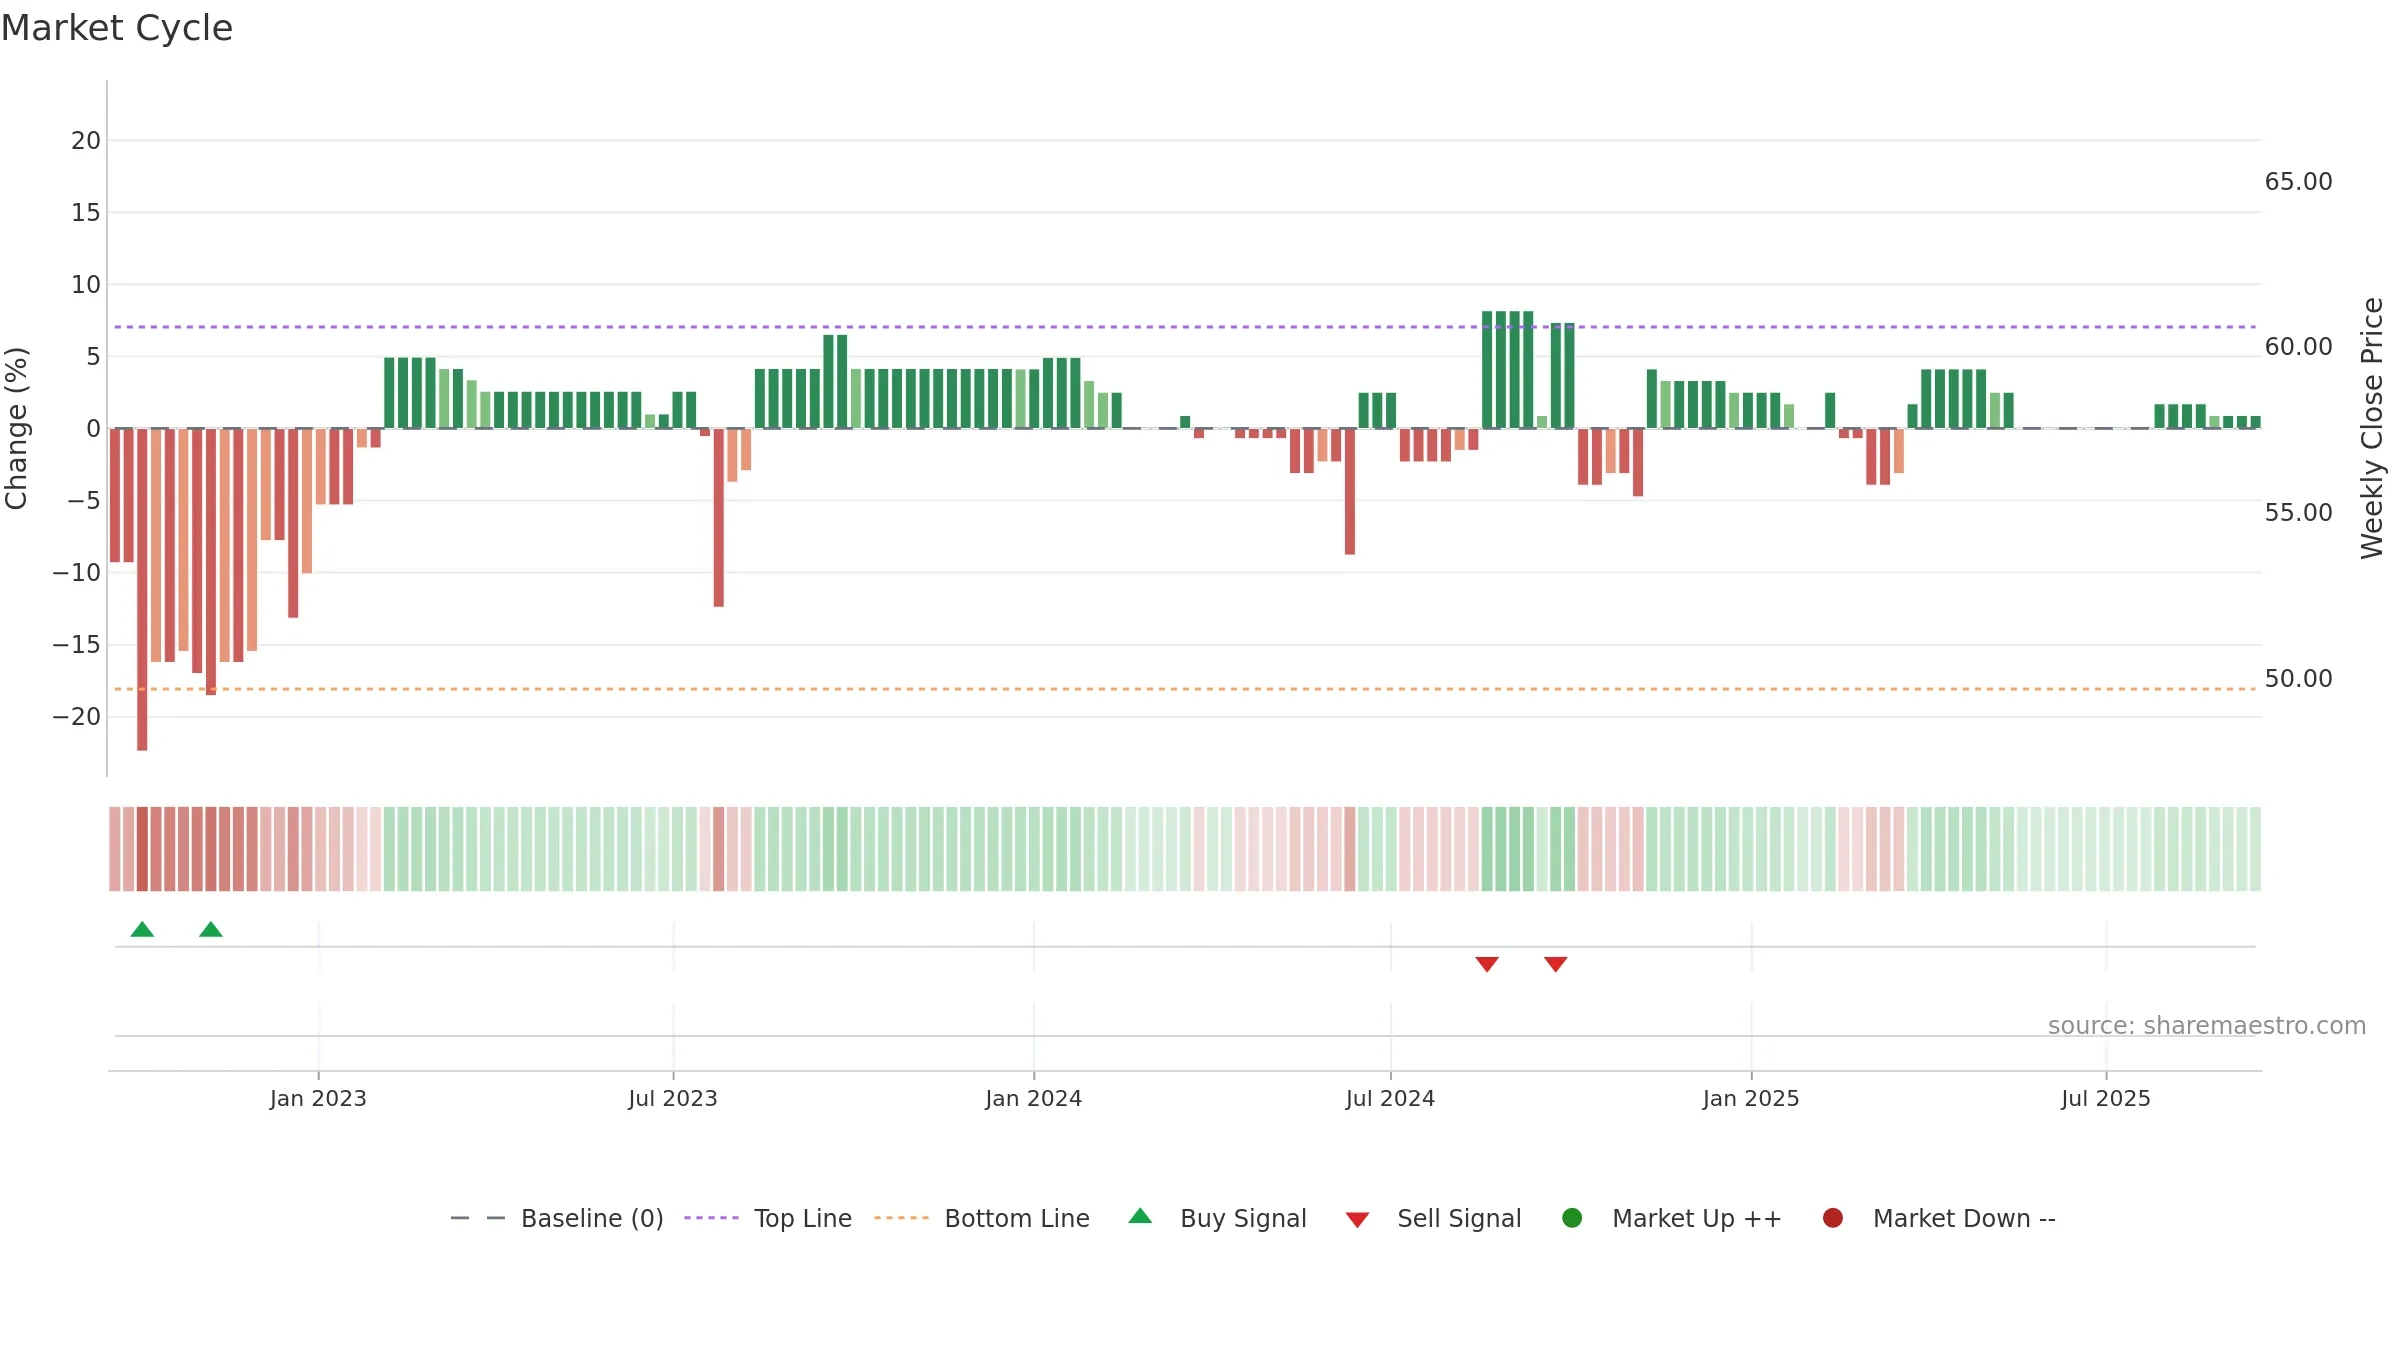Toggle the Bottom Line legend label
Screen dimensions: 2400x1350
[x=1017, y=1218]
